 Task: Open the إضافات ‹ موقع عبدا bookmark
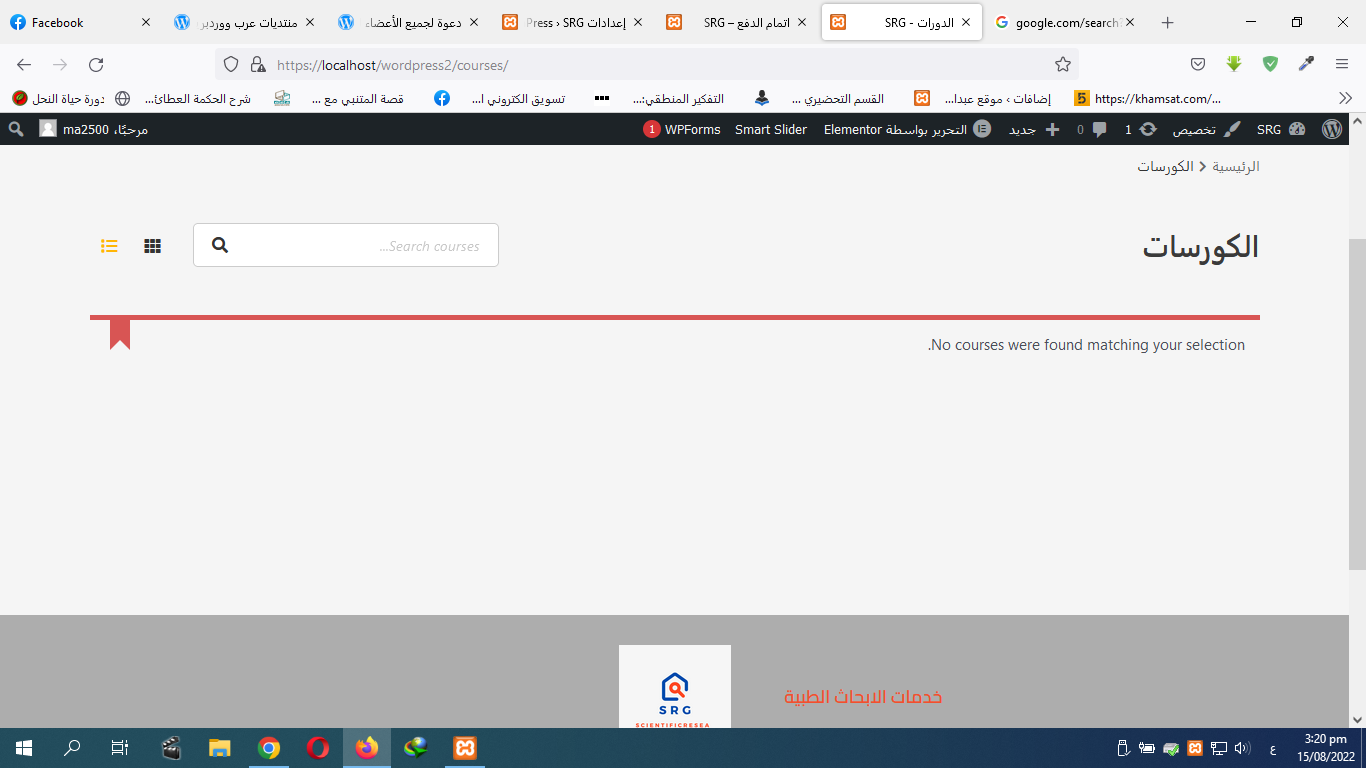983,98
